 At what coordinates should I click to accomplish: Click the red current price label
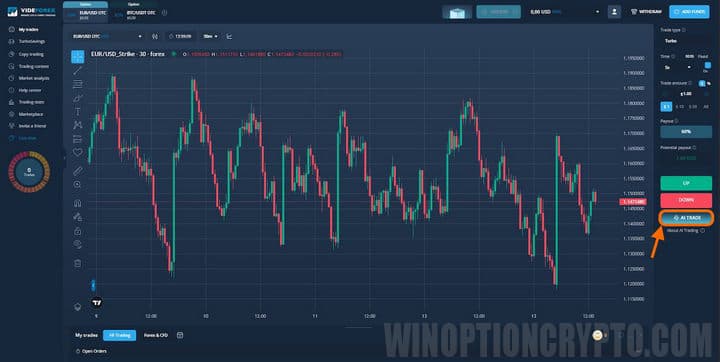[633, 202]
